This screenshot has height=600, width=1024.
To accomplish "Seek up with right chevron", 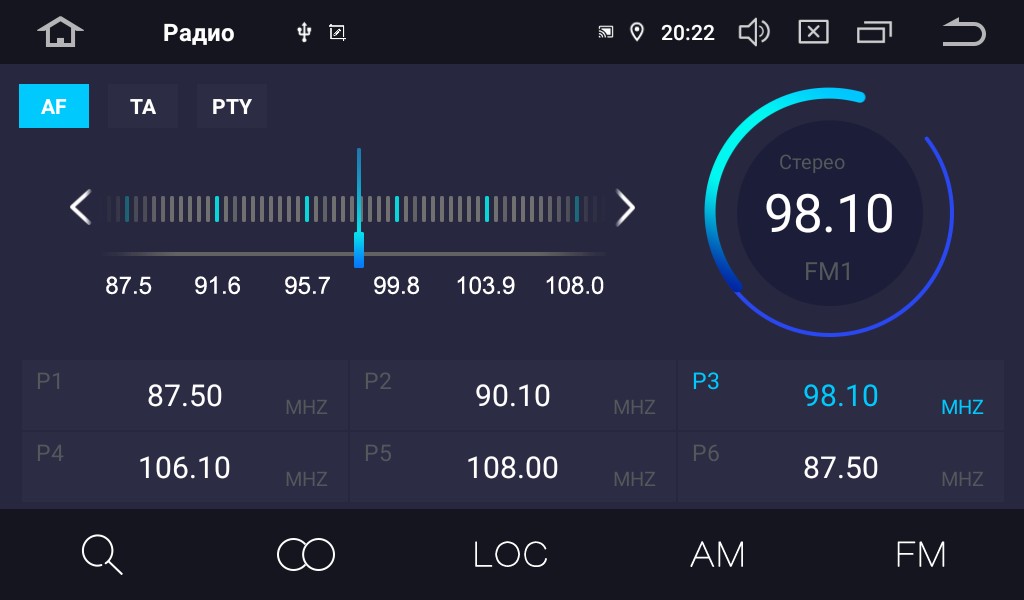I will click(x=625, y=208).
